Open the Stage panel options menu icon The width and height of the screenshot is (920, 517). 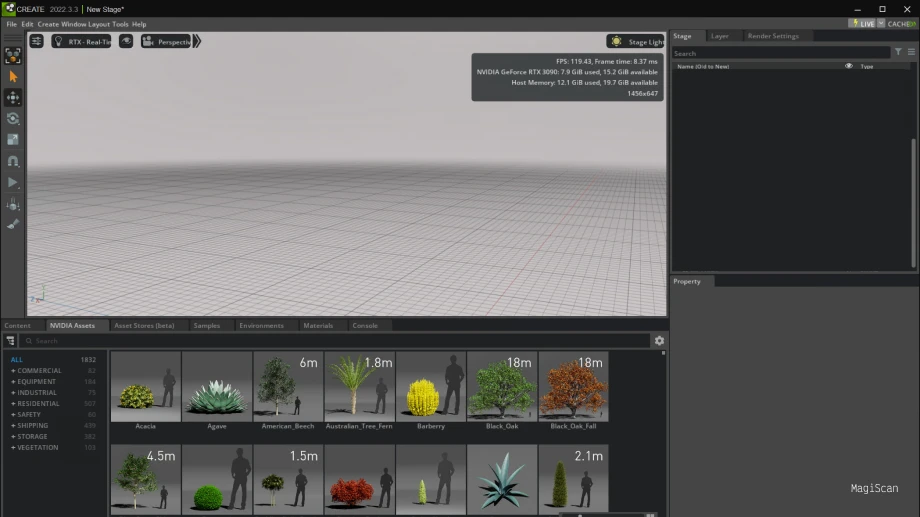[911, 52]
